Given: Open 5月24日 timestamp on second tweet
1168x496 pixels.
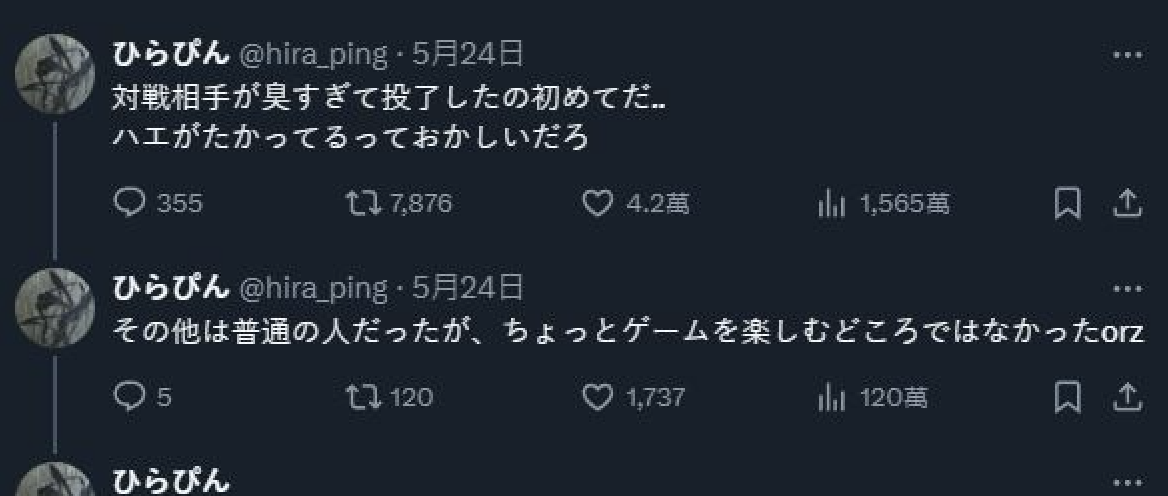Looking at the screenshot, I should (467, 289).
